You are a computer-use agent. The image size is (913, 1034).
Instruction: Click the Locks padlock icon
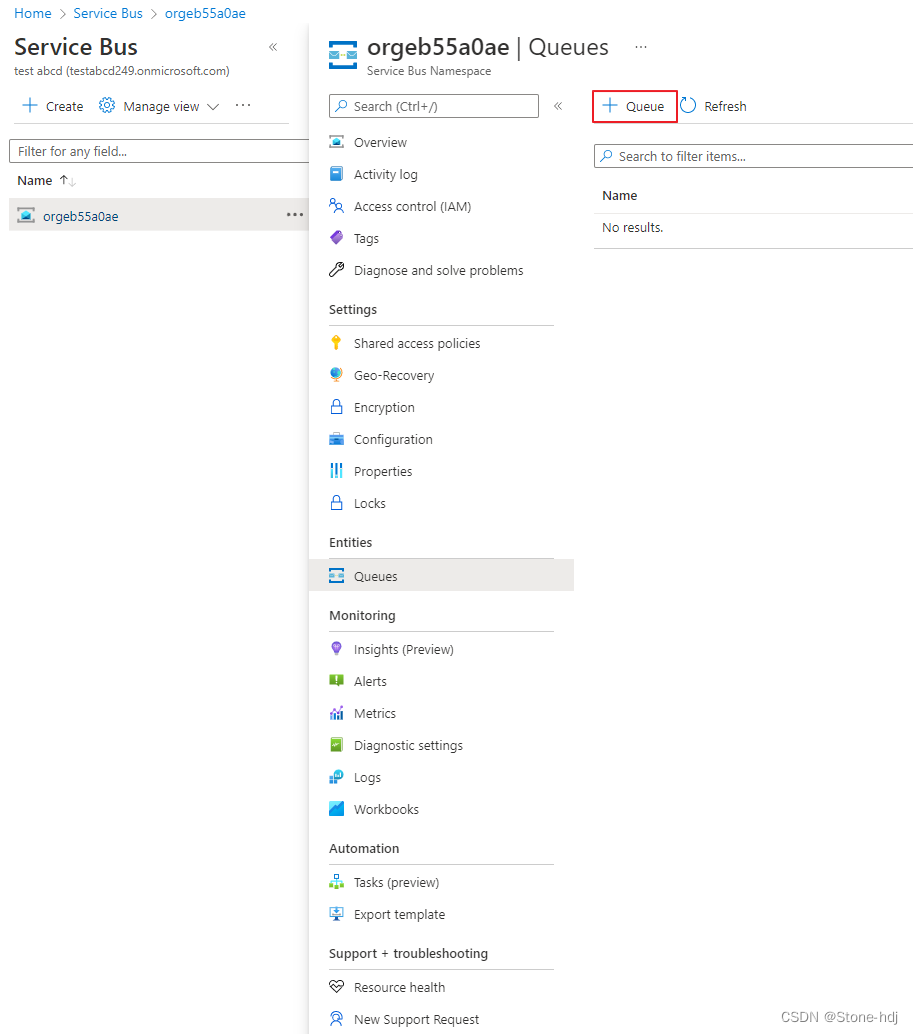pos(336,502)
